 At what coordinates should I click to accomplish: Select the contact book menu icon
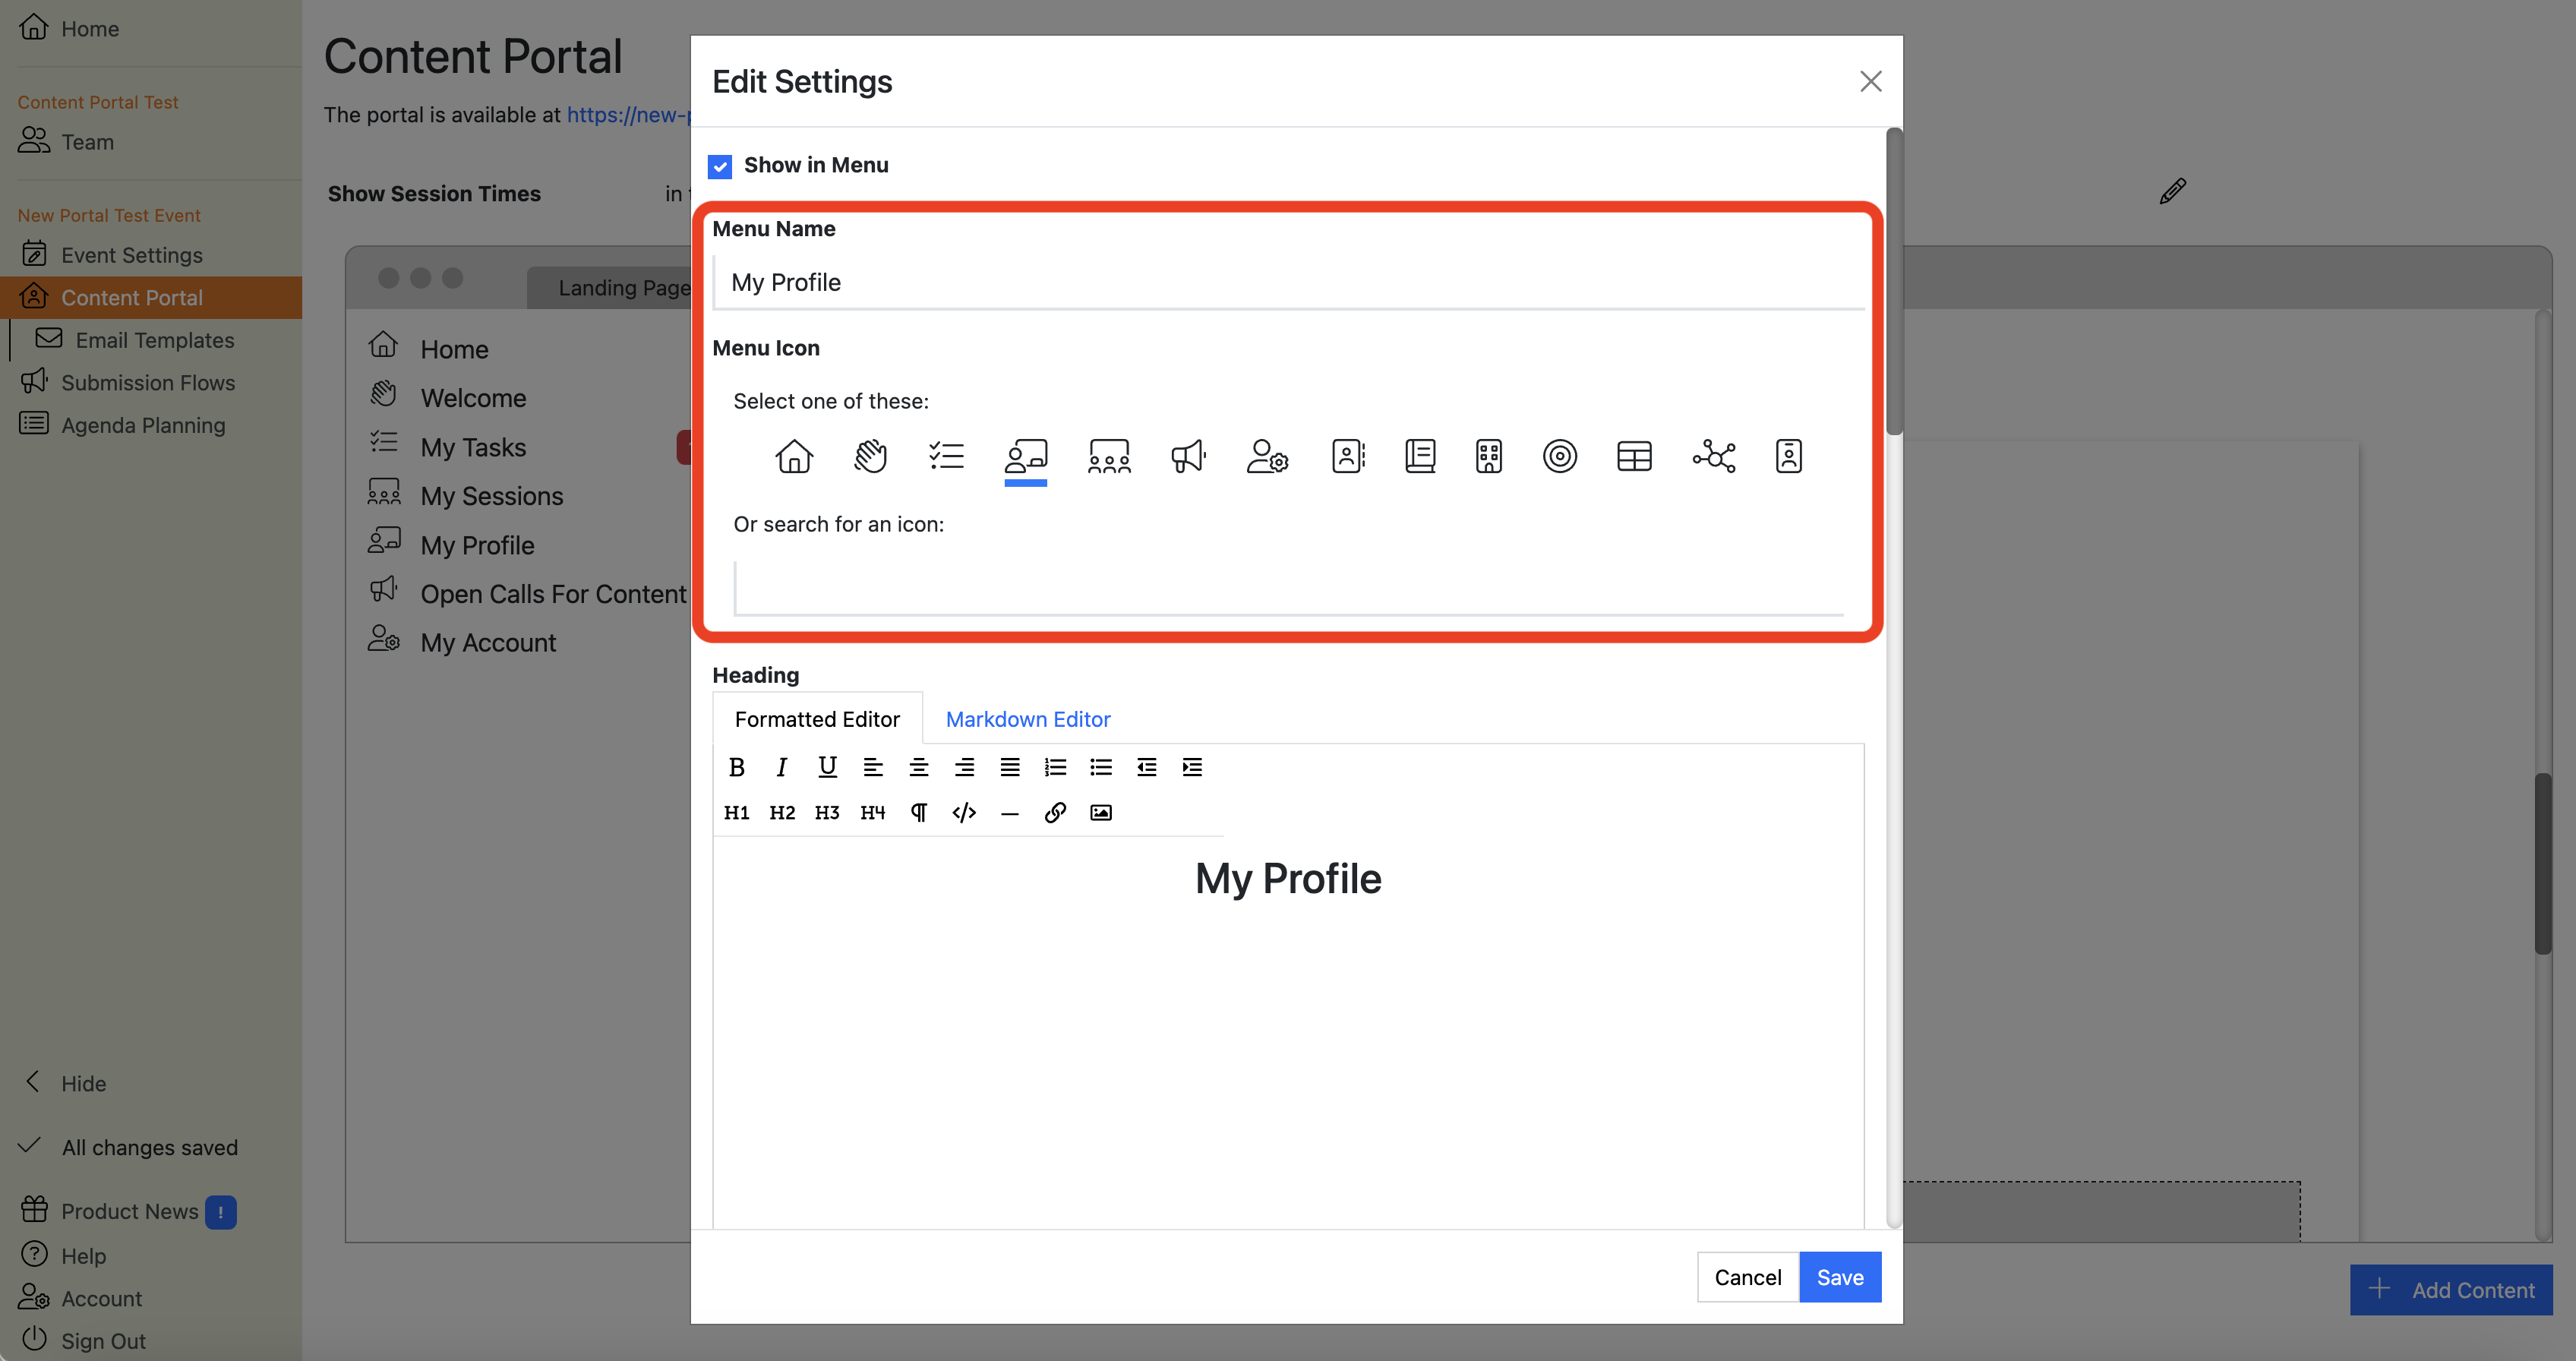[1348, 456]
